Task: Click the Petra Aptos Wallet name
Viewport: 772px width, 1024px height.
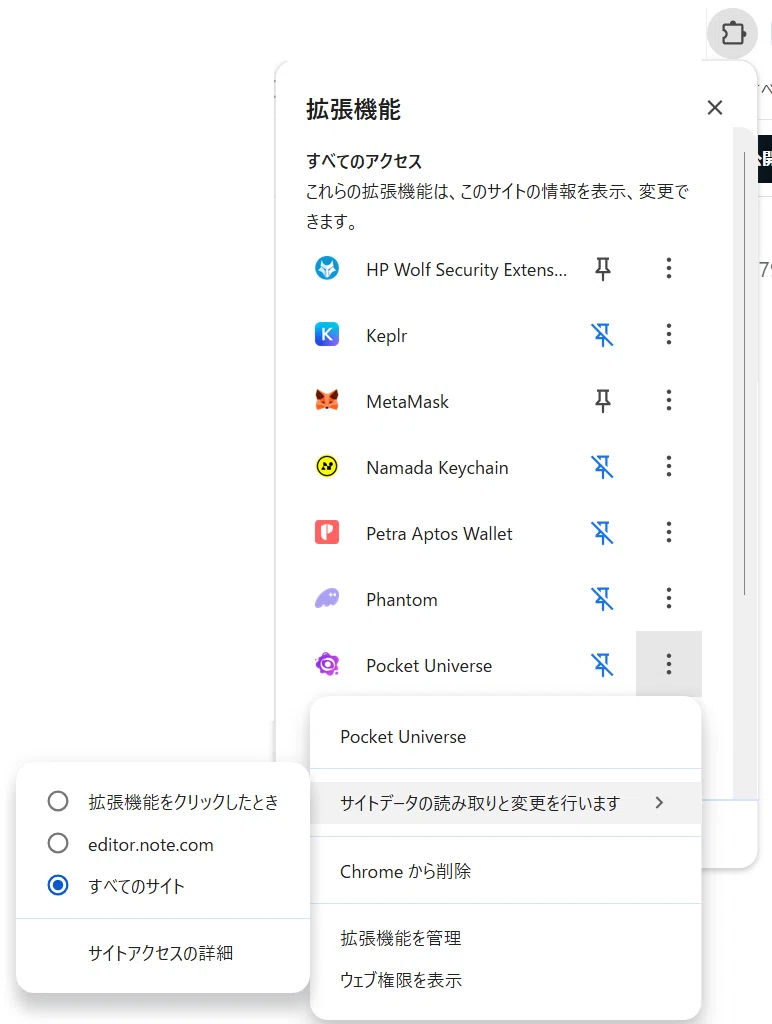Action: 439,534
